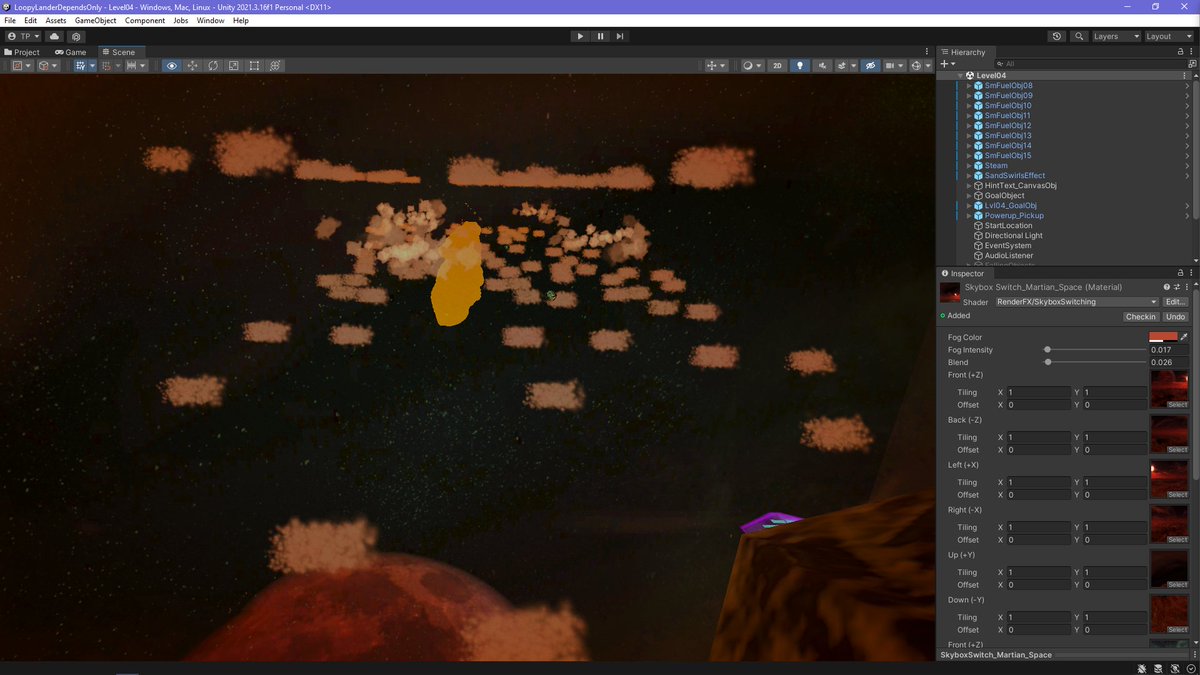Select the Transform tool
Viewport: 1200px width, 675px height.
(x=275, y=66)
